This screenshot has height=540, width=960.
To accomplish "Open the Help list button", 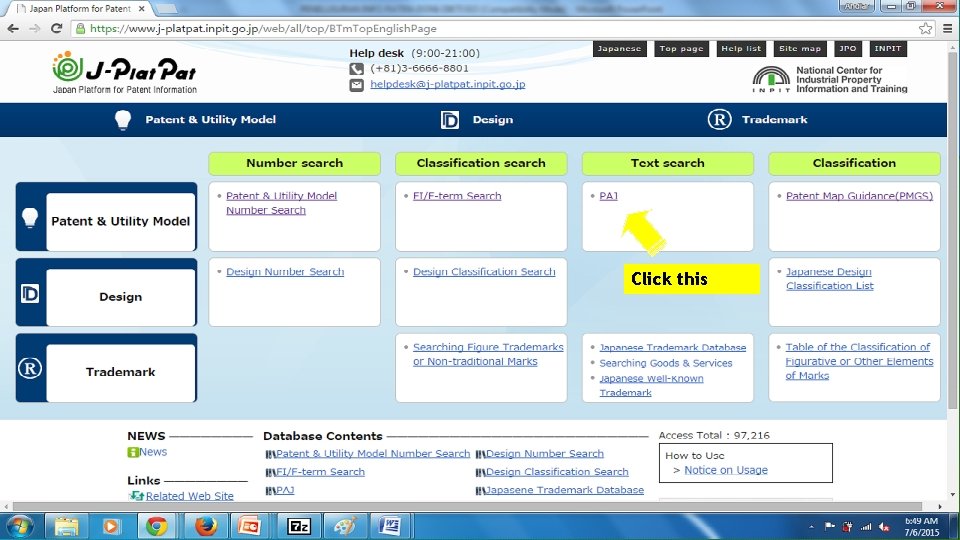I will pos(741,49).
